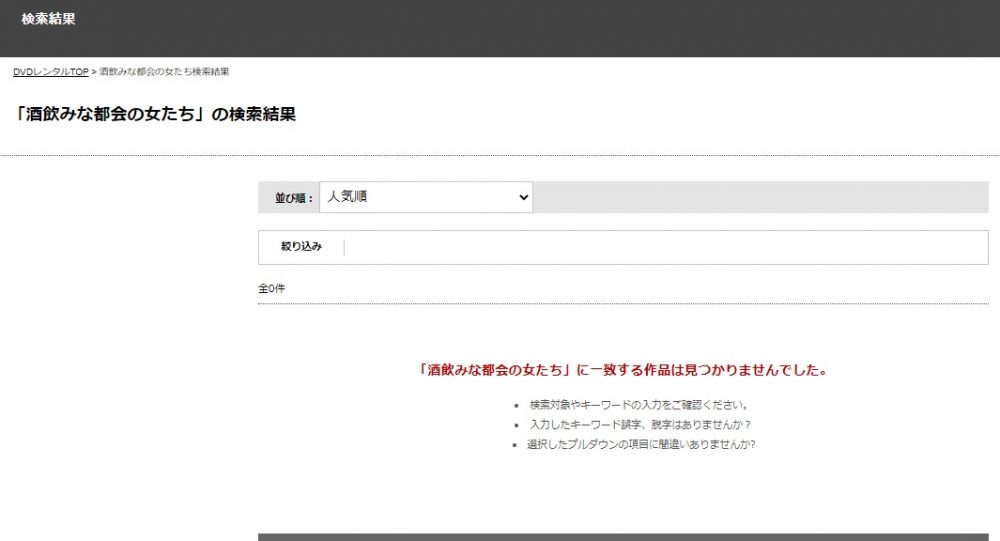Click hint about キーワード誤字、脱字
This screenshot has height=541, width=1000.
640,425
